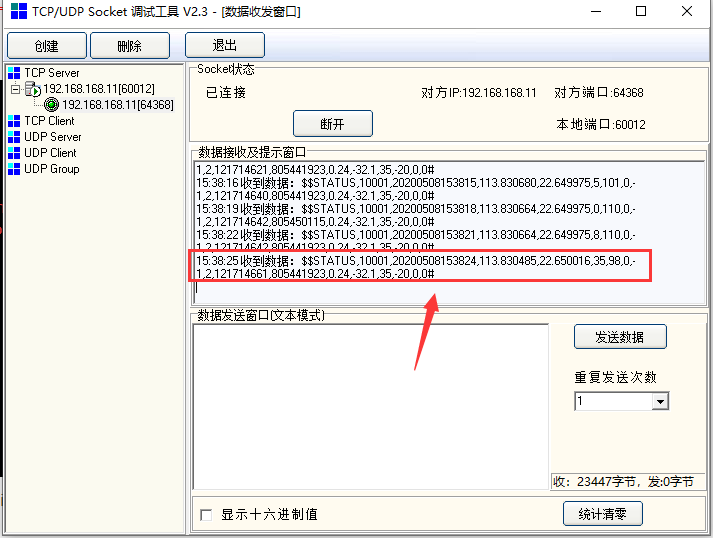Click the server icon beside 192.168.168.11[60012]
Image resolution: width=713 pixels, height=538 pixels.
33,89
